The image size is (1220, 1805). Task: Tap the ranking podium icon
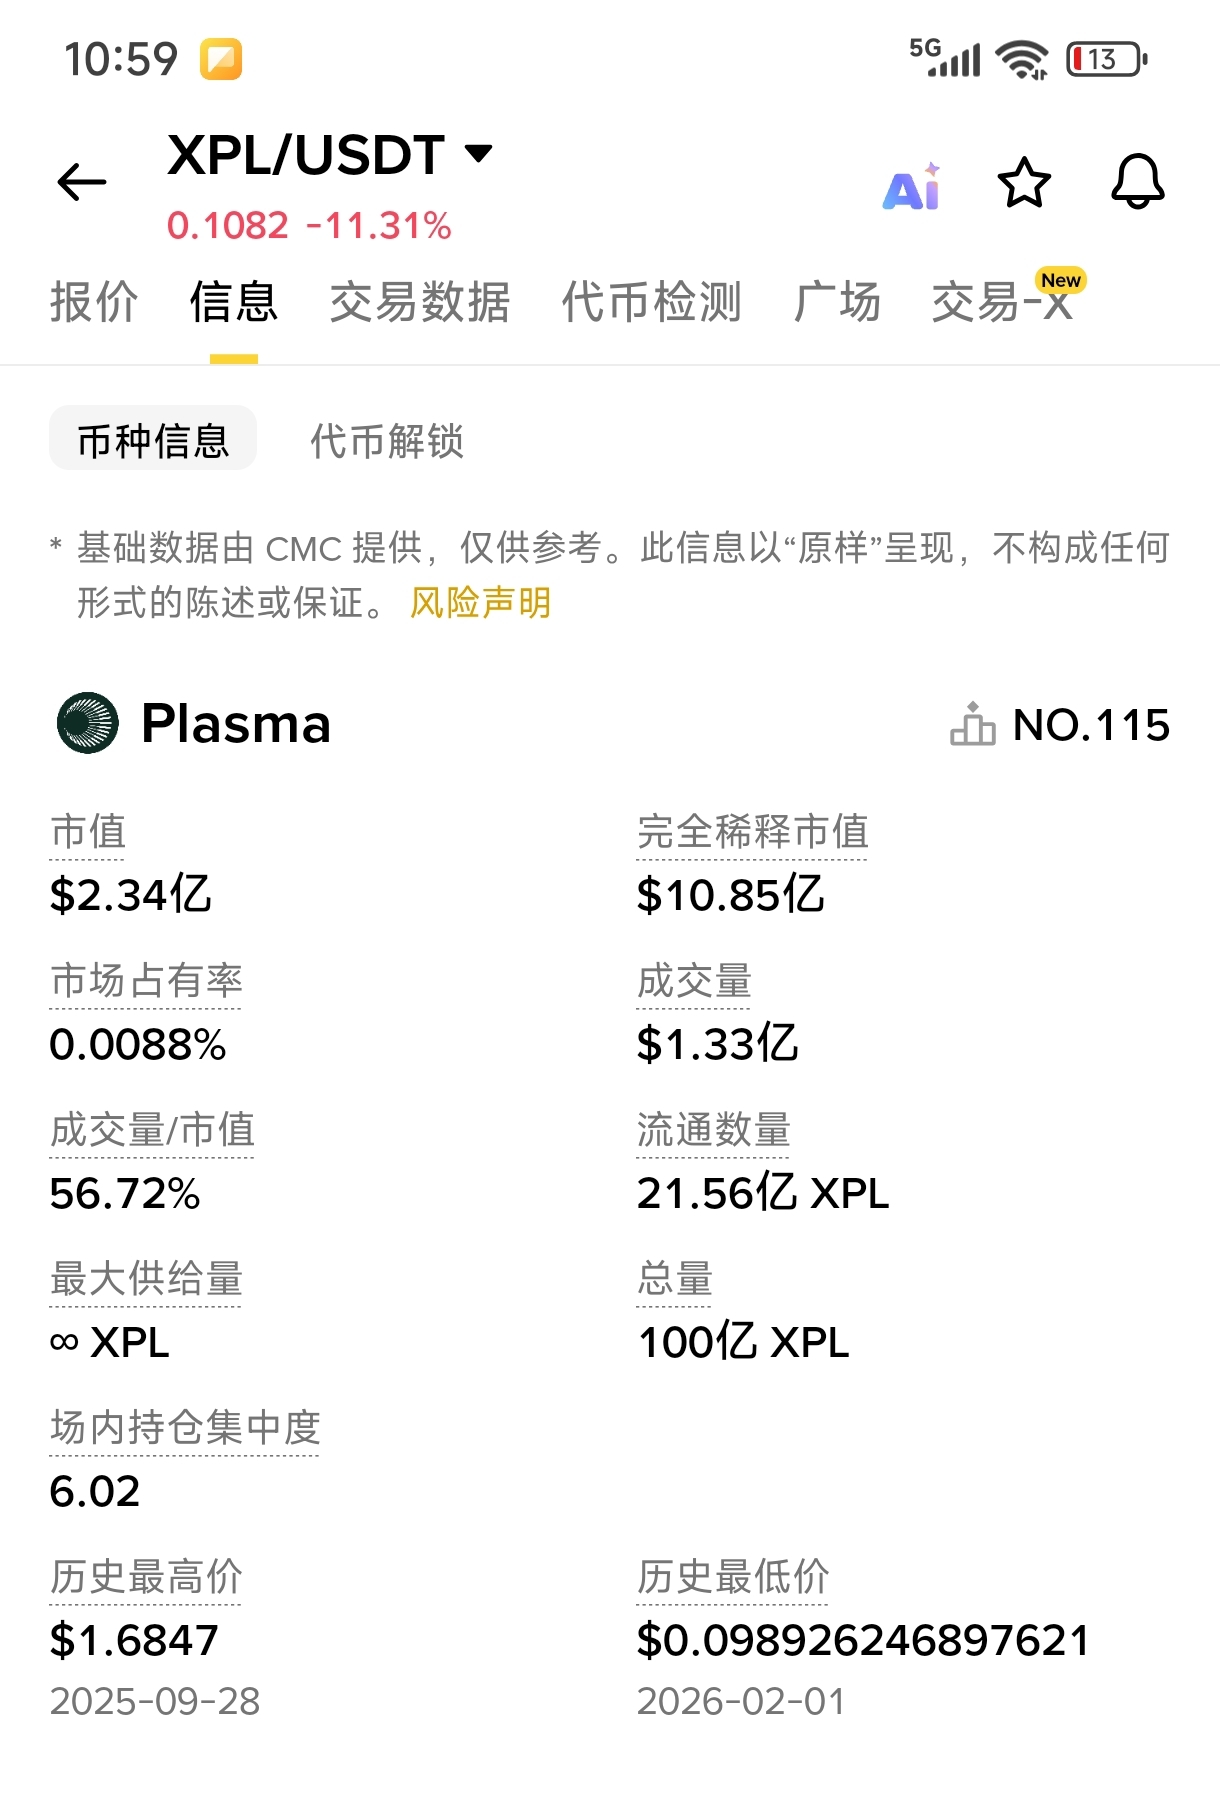[x=972, y=725]
